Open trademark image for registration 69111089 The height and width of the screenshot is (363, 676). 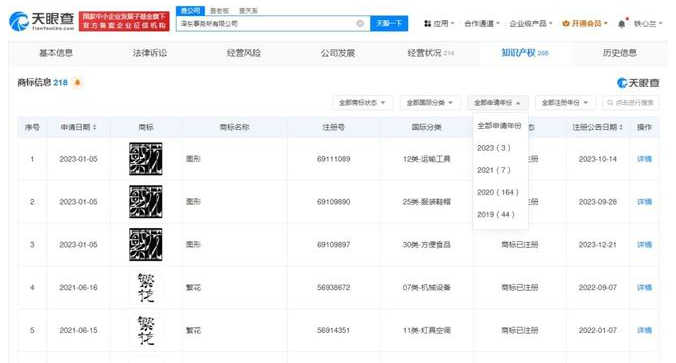146,159
